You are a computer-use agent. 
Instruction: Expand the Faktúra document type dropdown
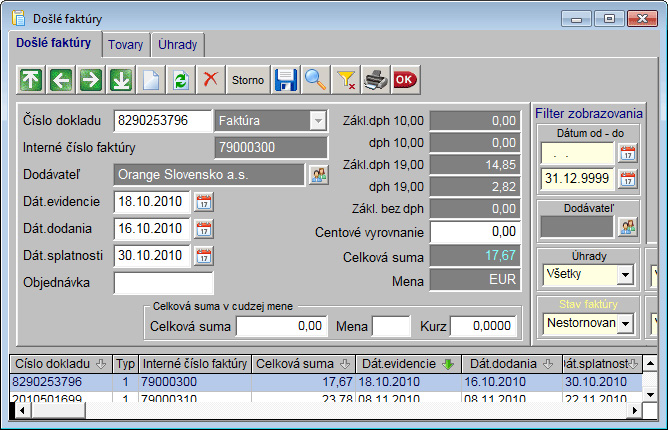[318, 120]
